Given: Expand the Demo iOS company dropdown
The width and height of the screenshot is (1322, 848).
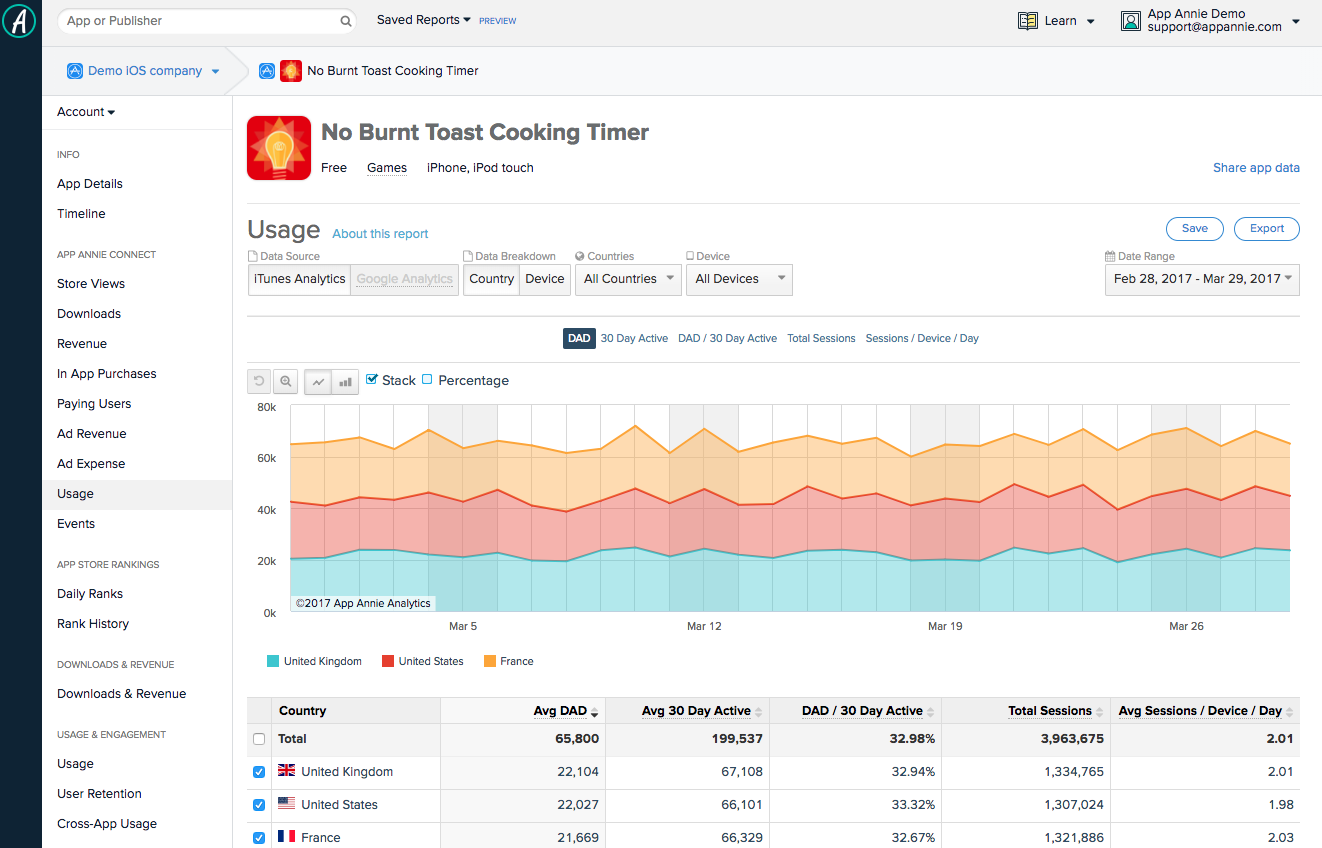Looking at the screenshot, I should coord(143,71).
